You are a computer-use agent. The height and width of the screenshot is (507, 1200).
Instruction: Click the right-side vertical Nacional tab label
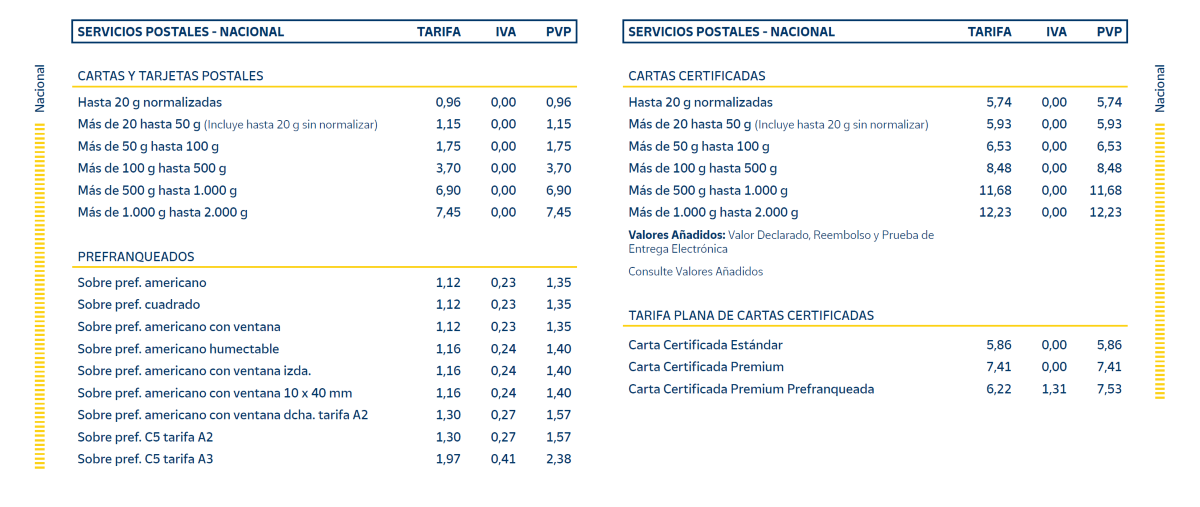pos(1160,88)
